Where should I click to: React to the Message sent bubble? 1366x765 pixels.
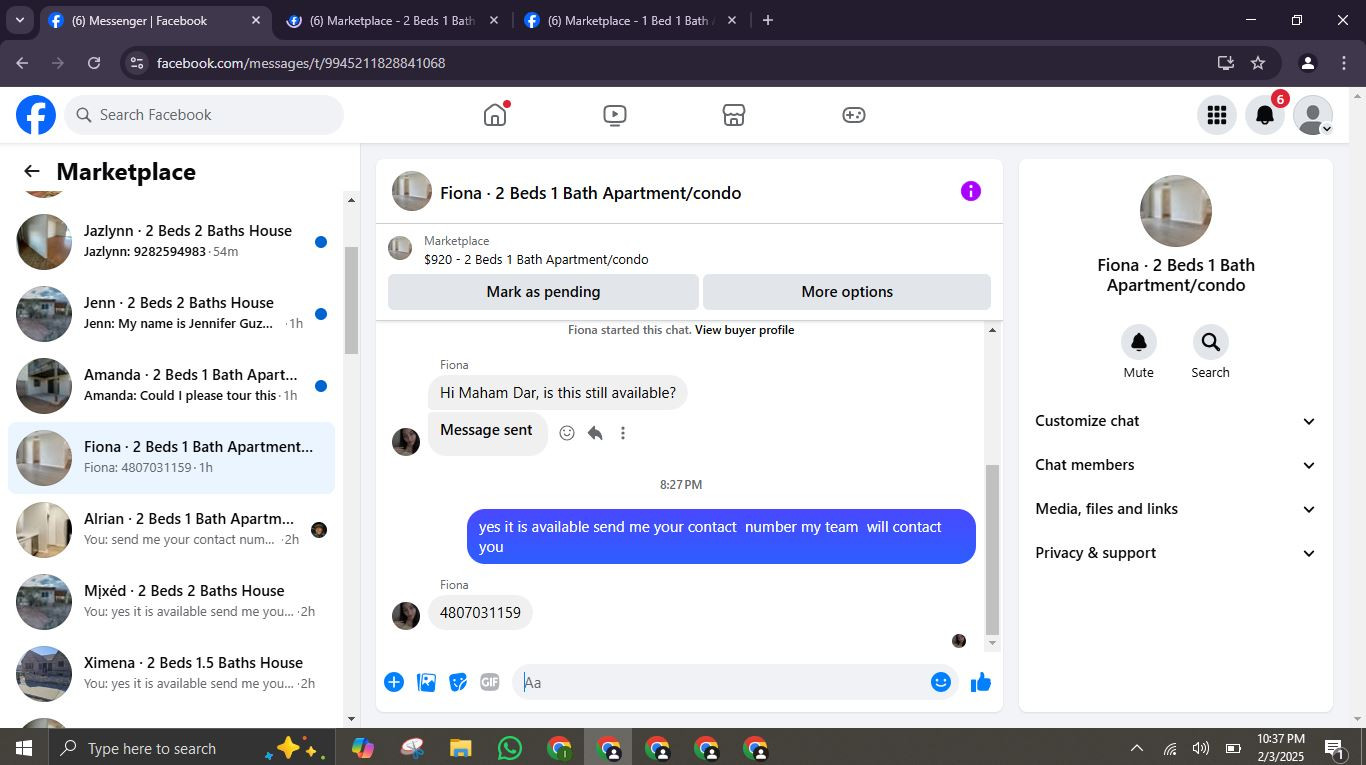(x=567, y=433)
